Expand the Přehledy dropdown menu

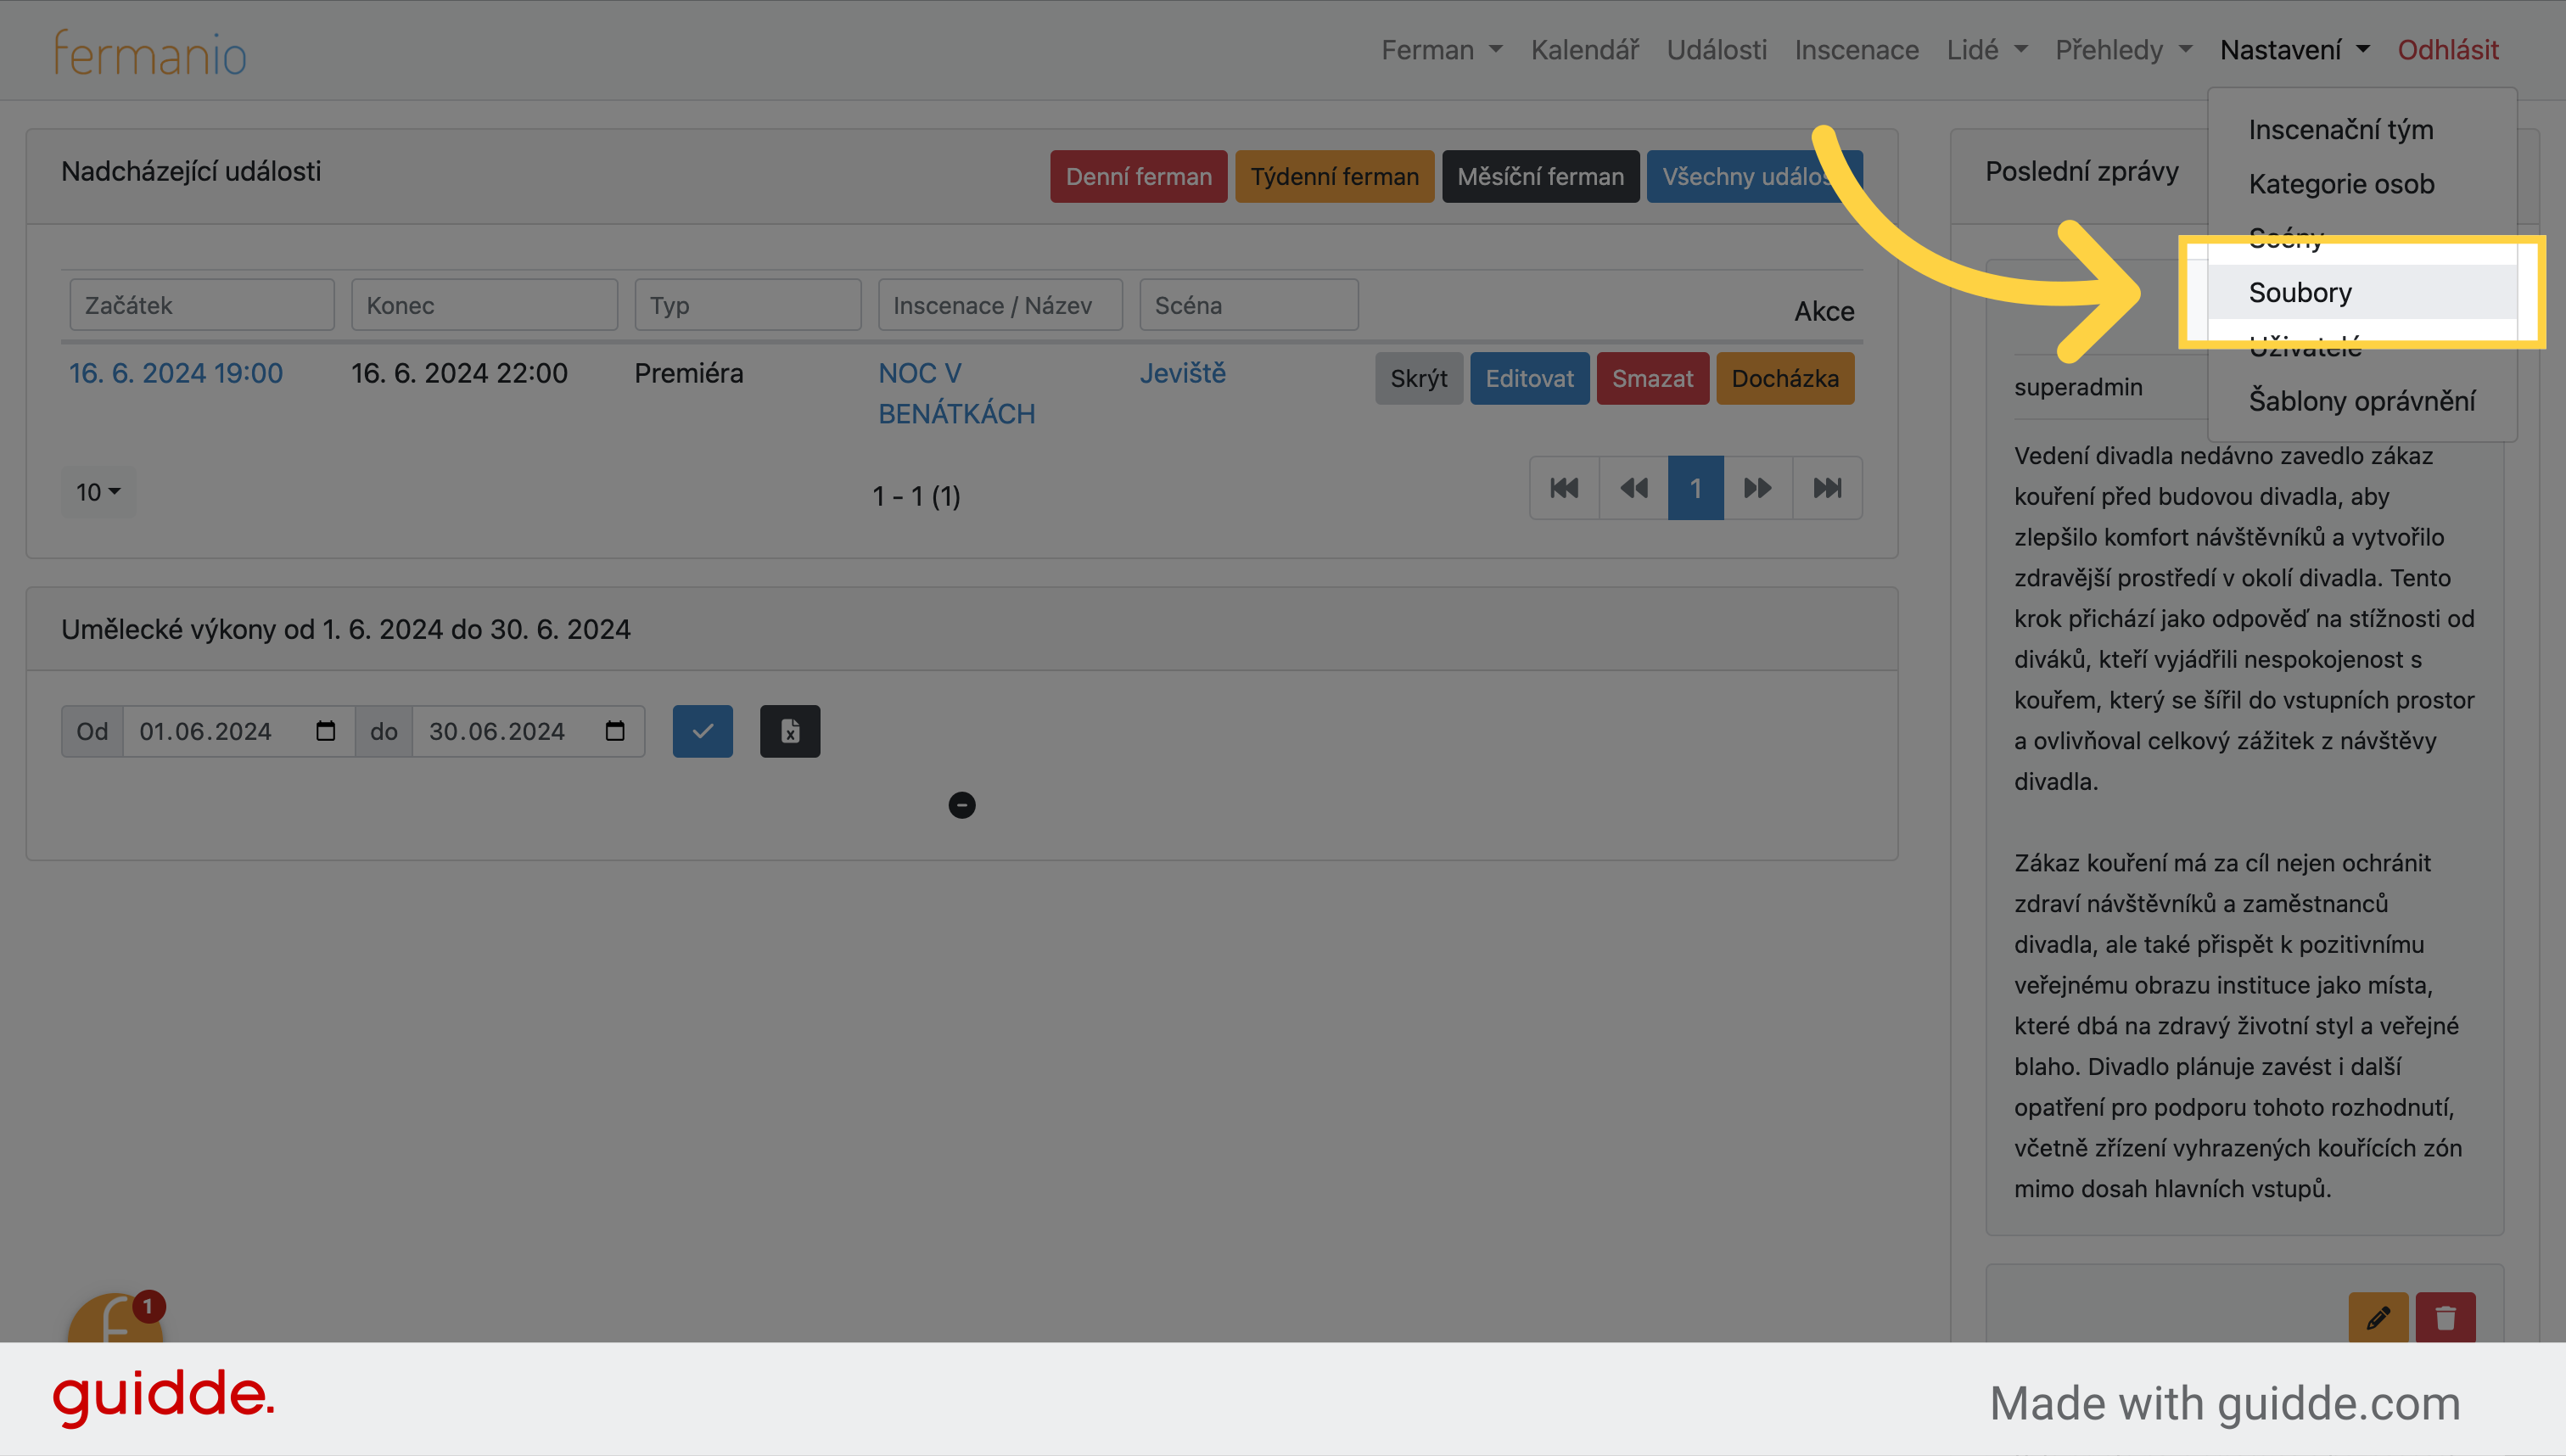pos(2123,50)
